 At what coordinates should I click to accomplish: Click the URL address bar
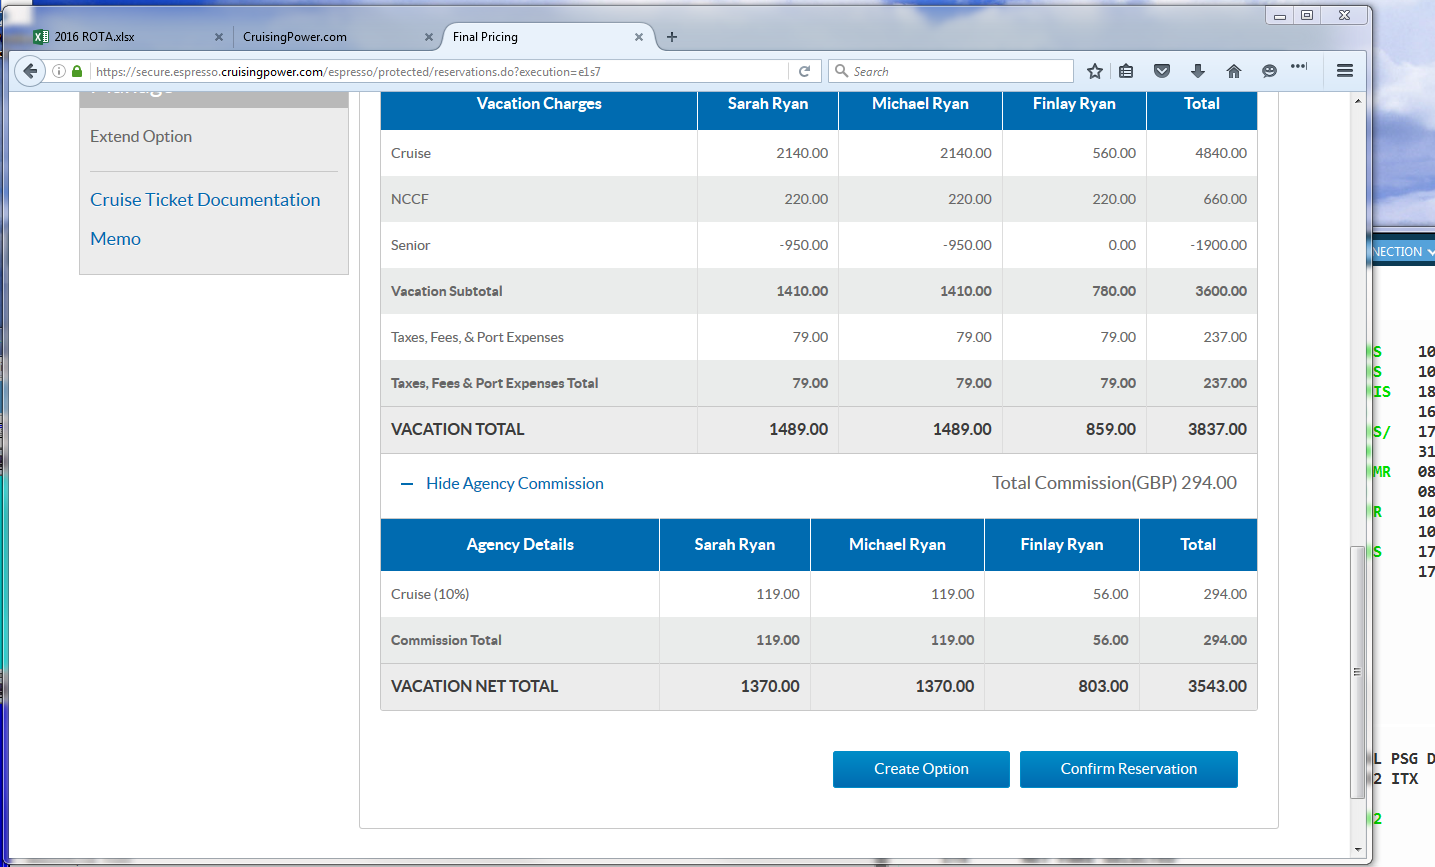click(x=440, y=71)
